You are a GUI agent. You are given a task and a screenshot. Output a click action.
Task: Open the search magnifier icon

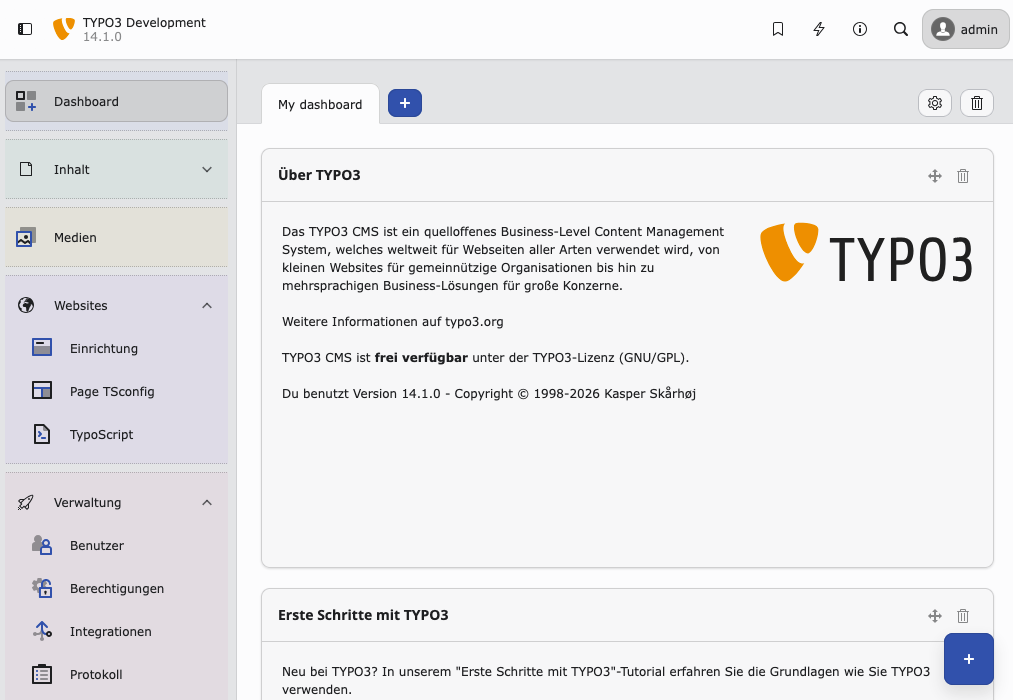pyautogui.click(x=901, y=29)
